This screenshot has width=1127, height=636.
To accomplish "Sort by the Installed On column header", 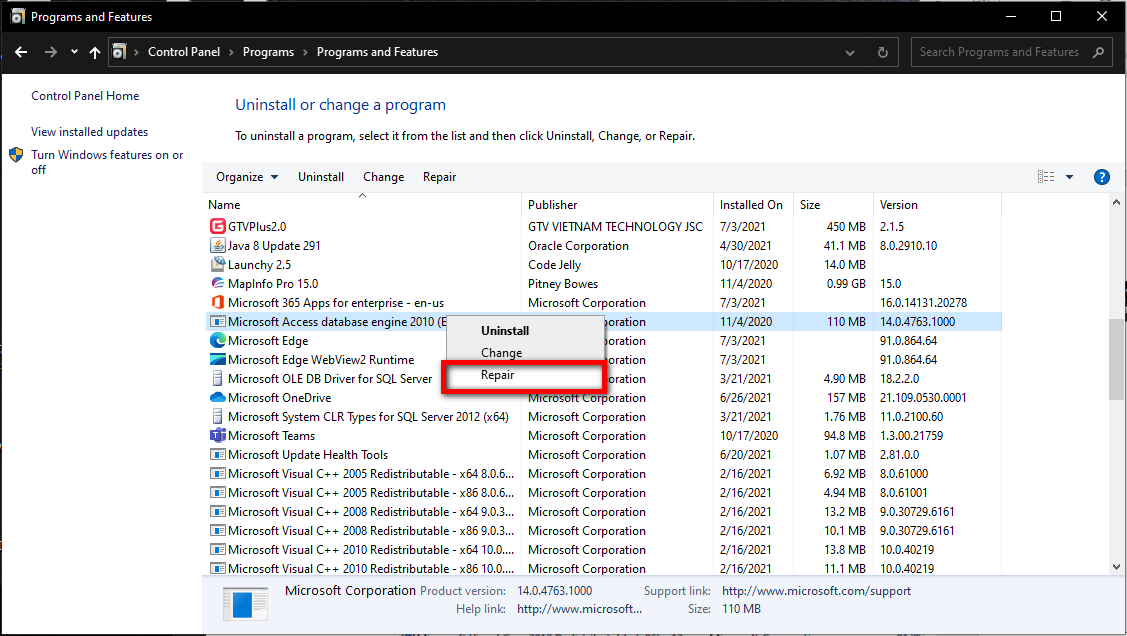I will (x=753, y=205).
